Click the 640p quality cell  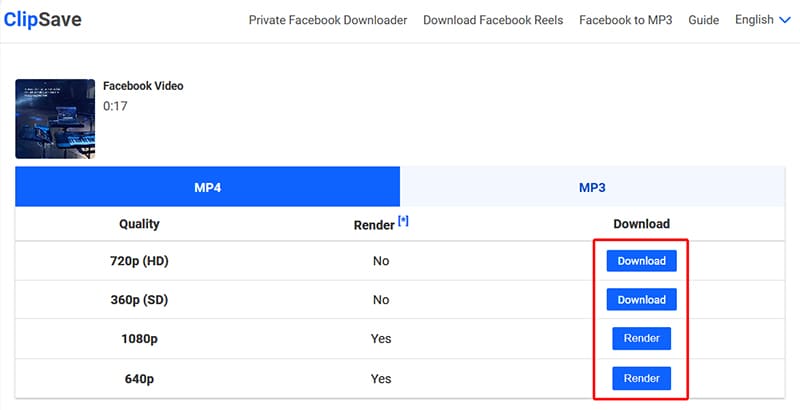[139, 379]
